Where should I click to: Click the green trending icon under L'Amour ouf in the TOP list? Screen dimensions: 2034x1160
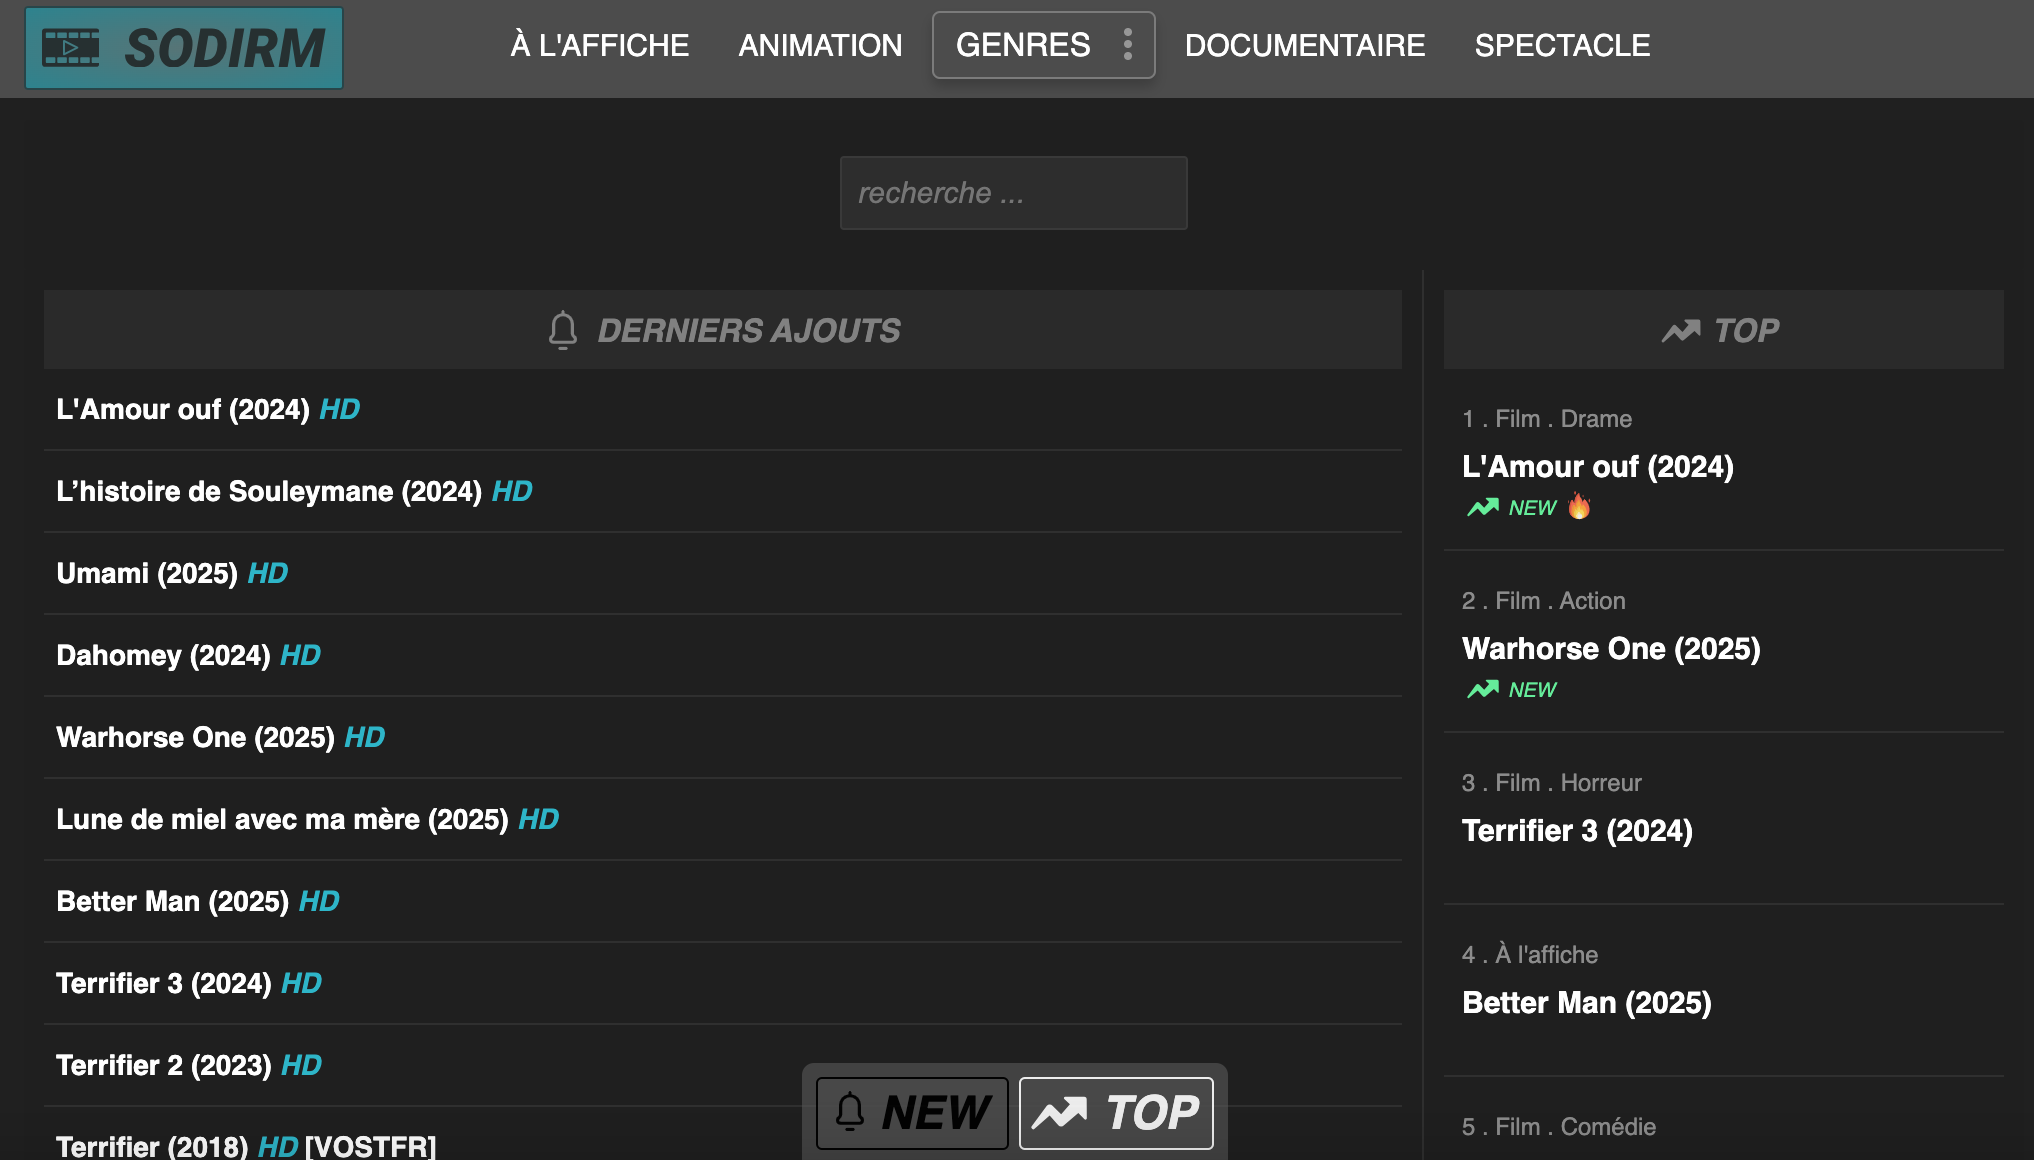coord(1483,507)
